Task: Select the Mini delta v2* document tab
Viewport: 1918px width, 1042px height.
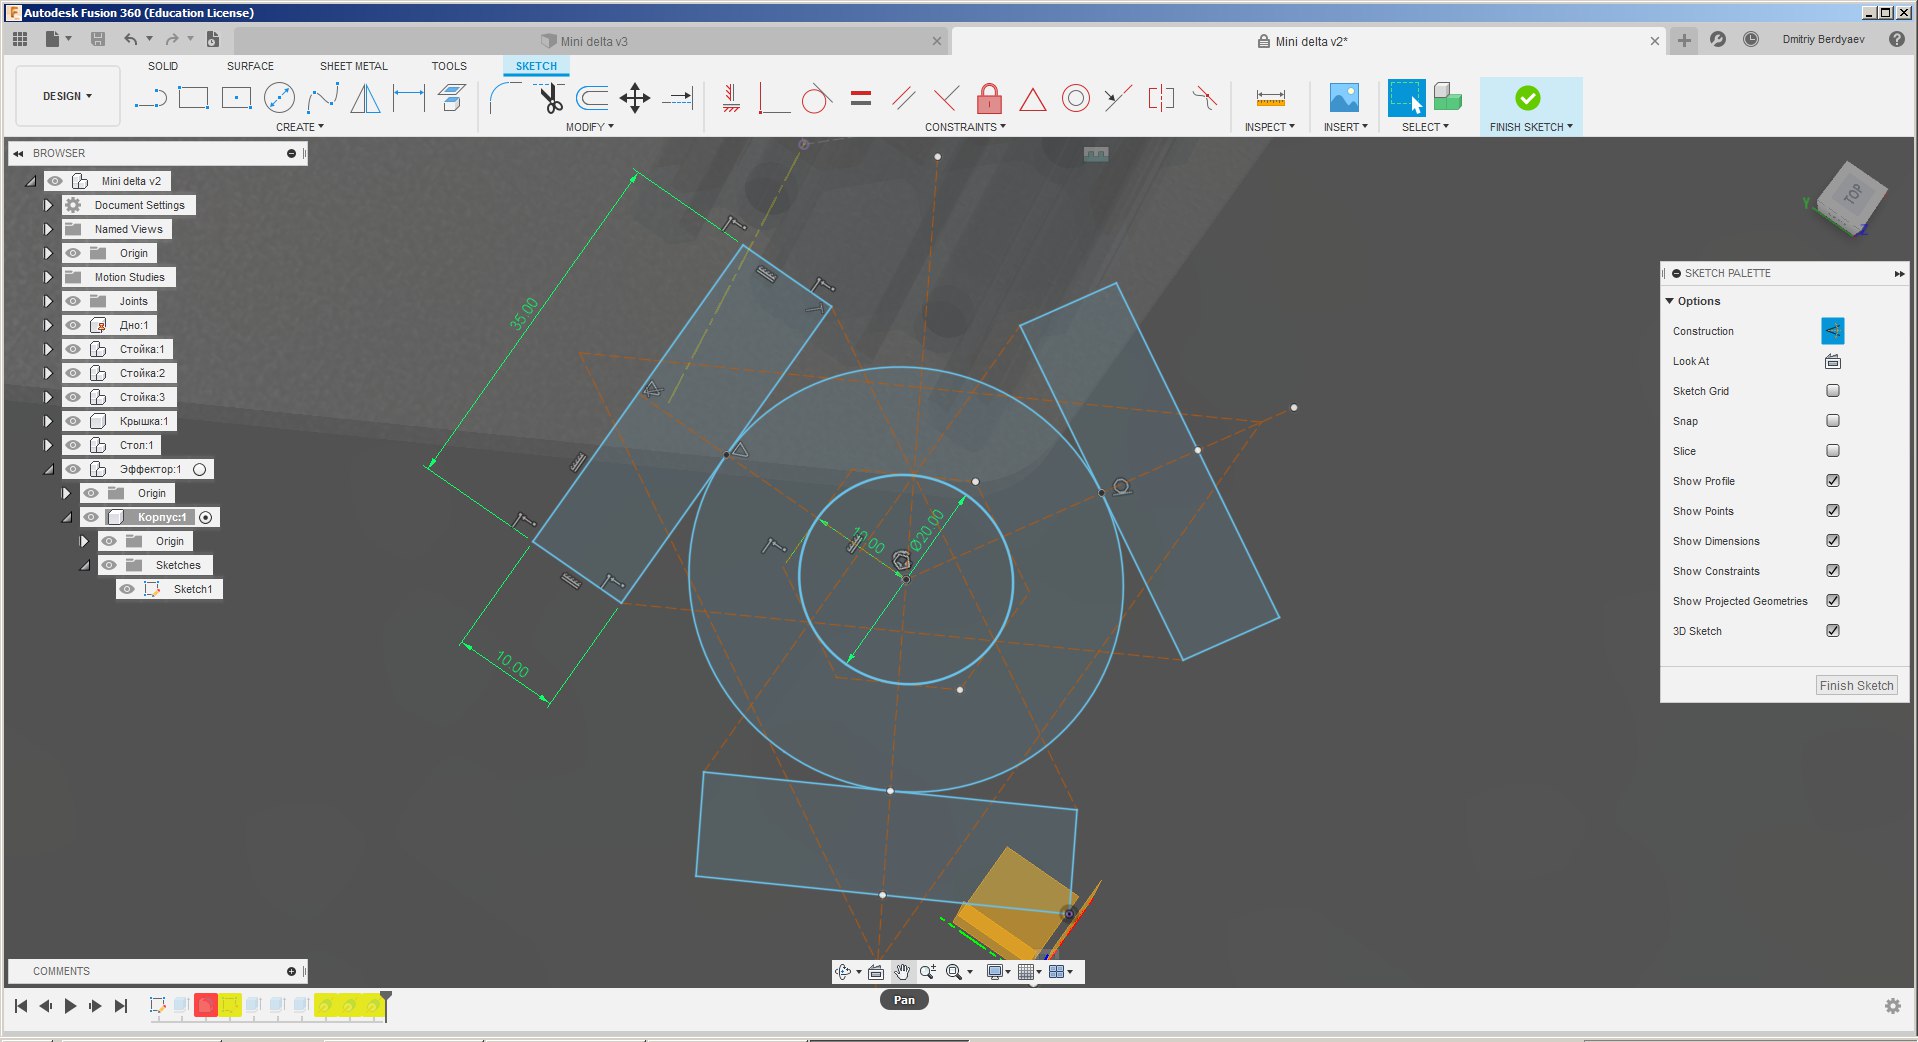Action: 1310,41
